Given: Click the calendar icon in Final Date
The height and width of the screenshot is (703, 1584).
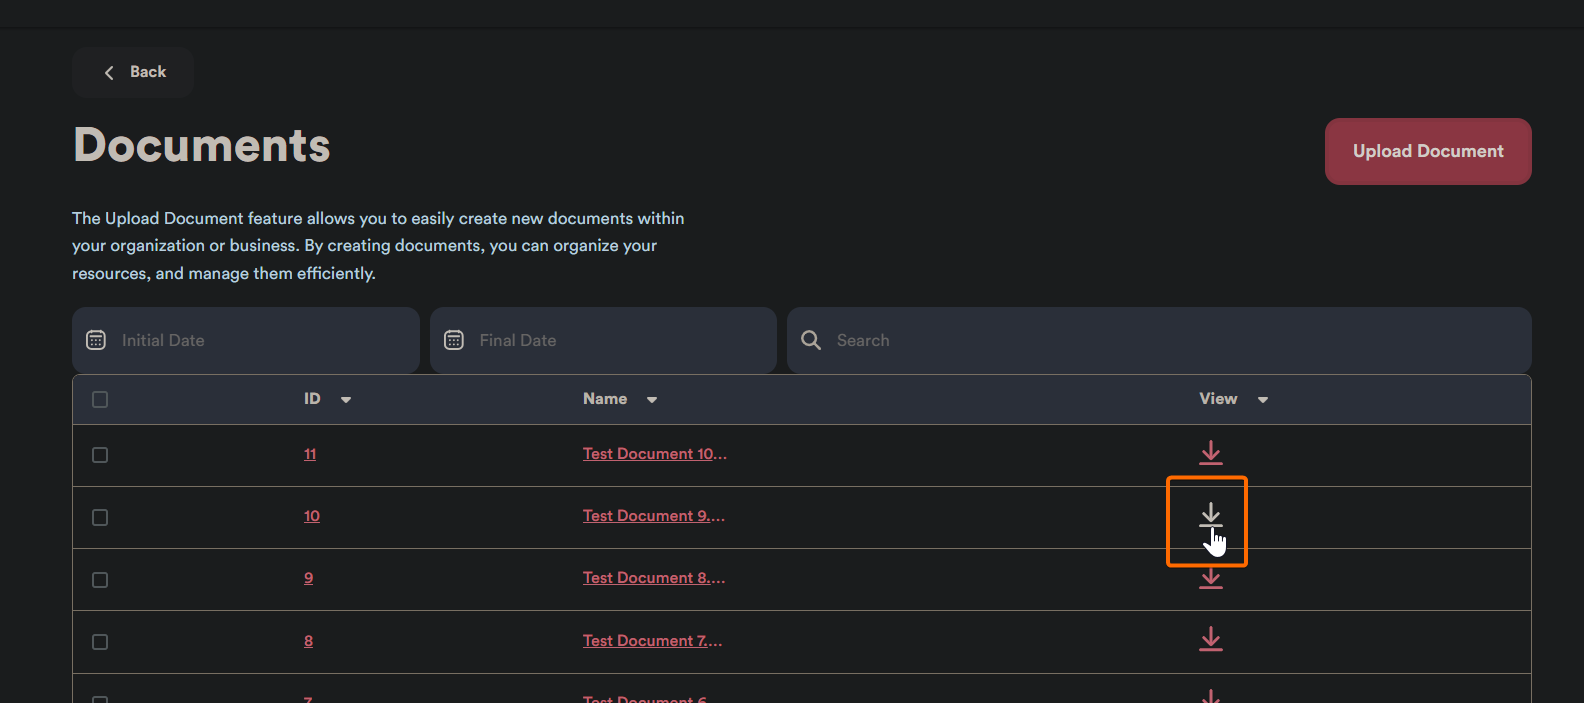Looking at the screenshot, I should 454,340.
